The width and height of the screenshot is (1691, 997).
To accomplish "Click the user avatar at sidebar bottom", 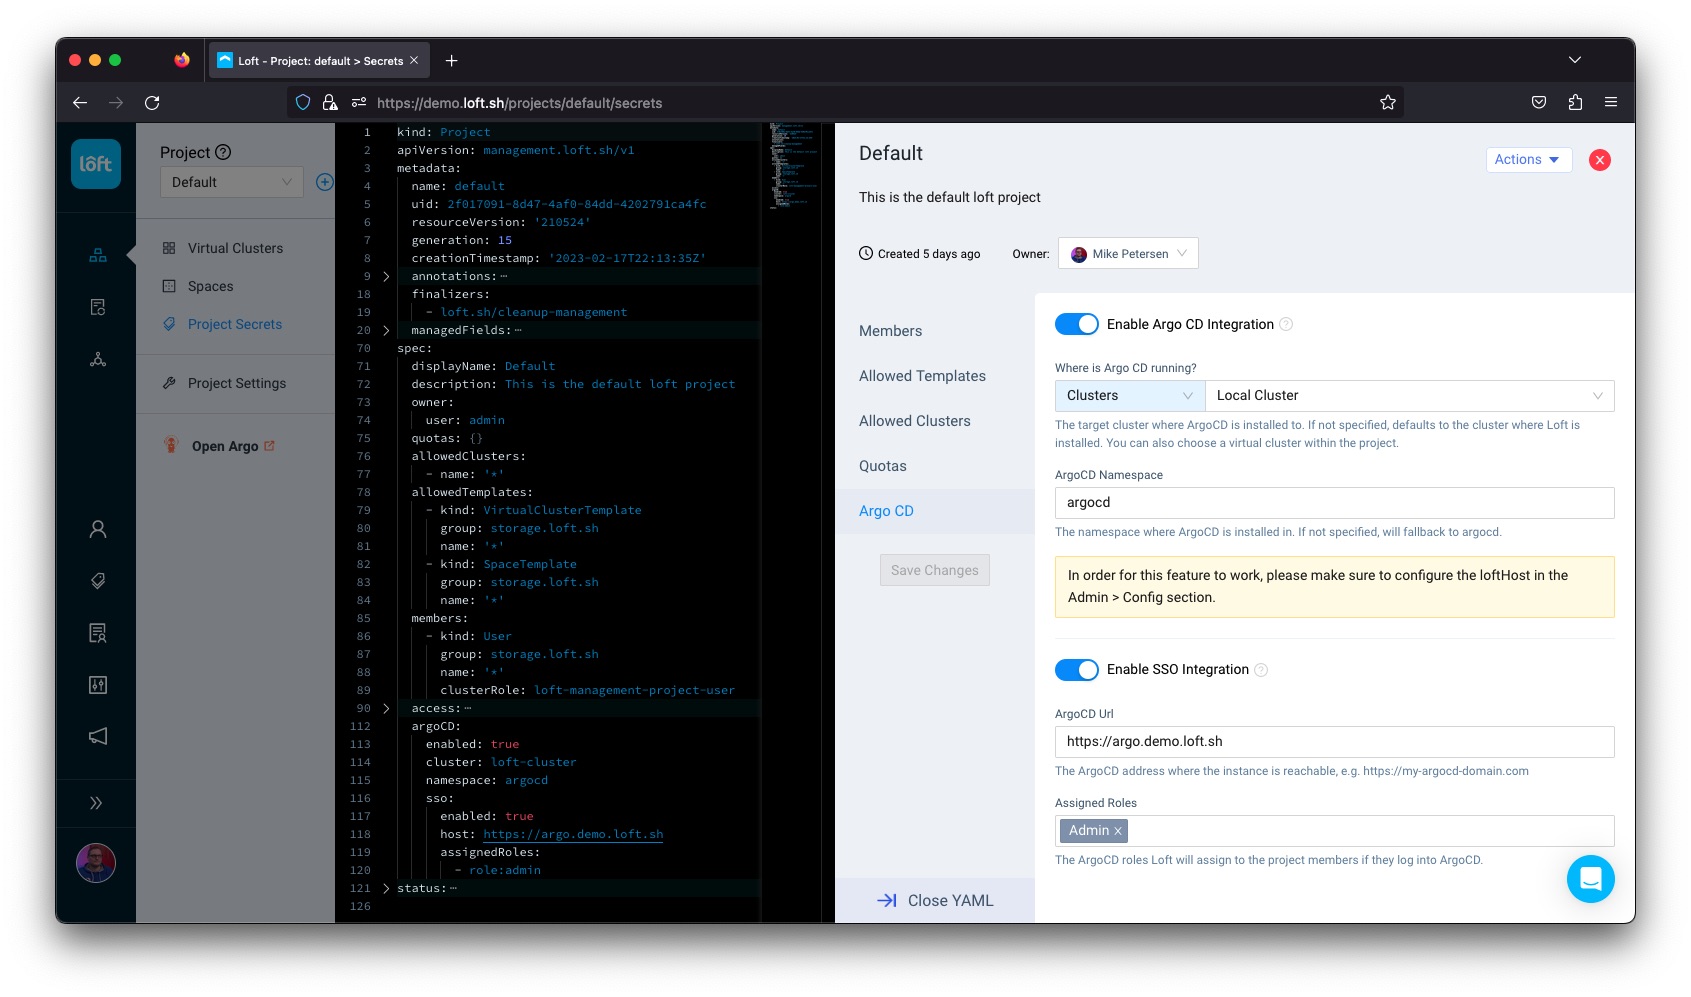I will pos(96,863).
